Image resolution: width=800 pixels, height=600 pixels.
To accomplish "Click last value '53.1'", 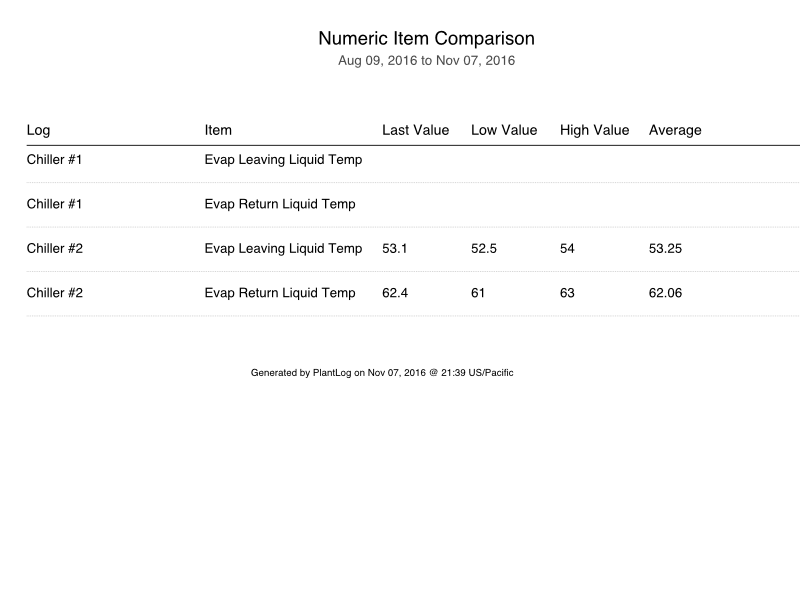I will point(394,248).
